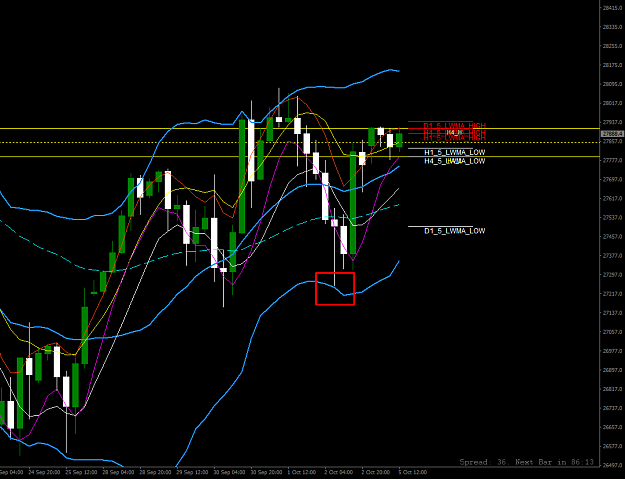Click the H1_5_LWMA_LOW white label

[455, 152]
